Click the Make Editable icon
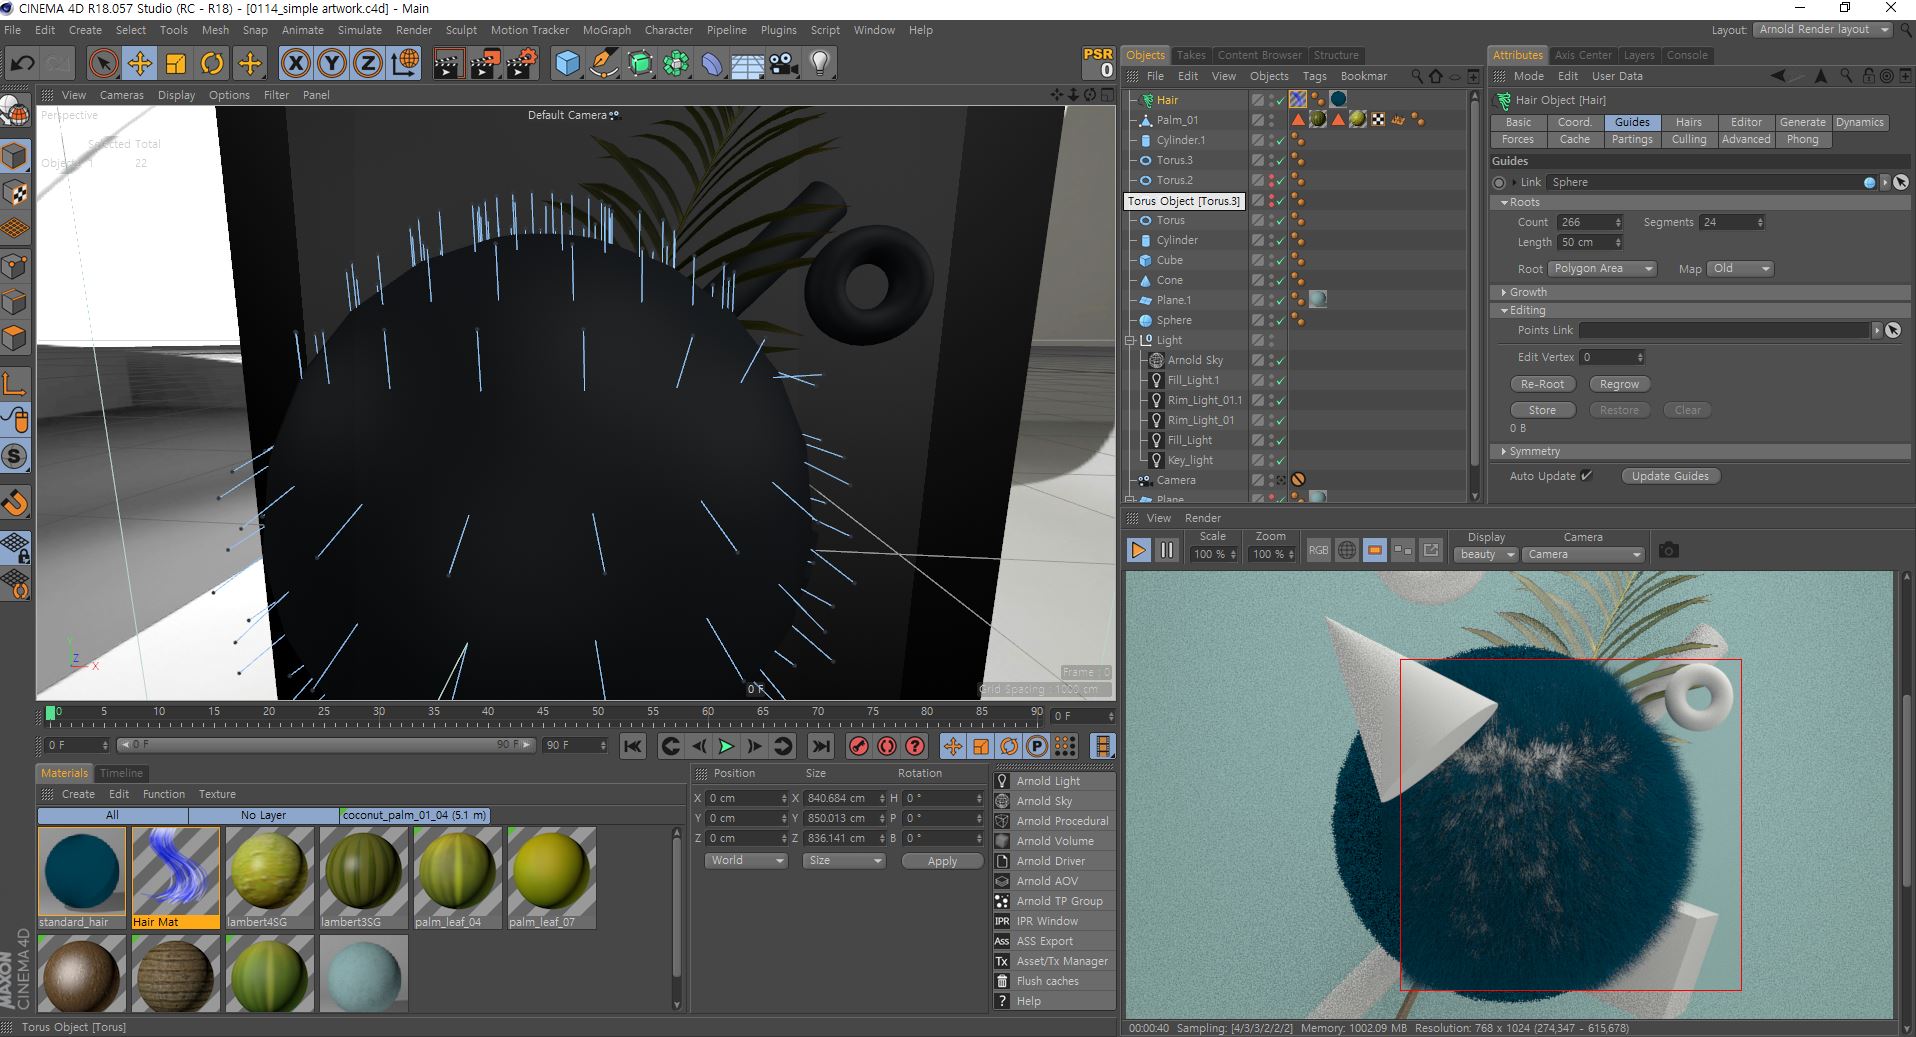Image resolution: width=1916 pixels, height=1037 pixels. pyautogui.click(x=15, y=111)
